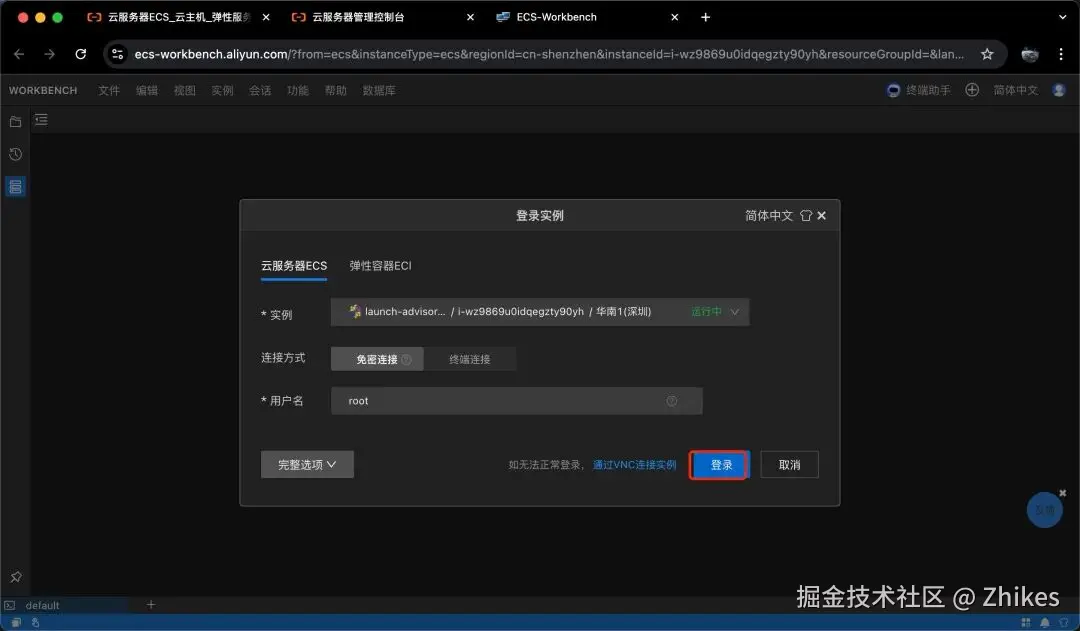Open the browser three-dot menu
The image size is (1080, 631).
point(1061,54)
